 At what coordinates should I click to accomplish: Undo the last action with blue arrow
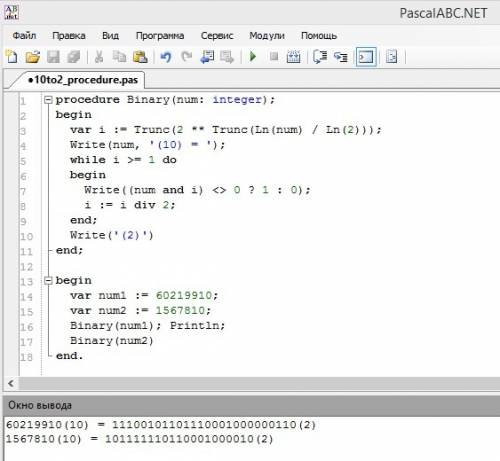(x=166, y=57)
